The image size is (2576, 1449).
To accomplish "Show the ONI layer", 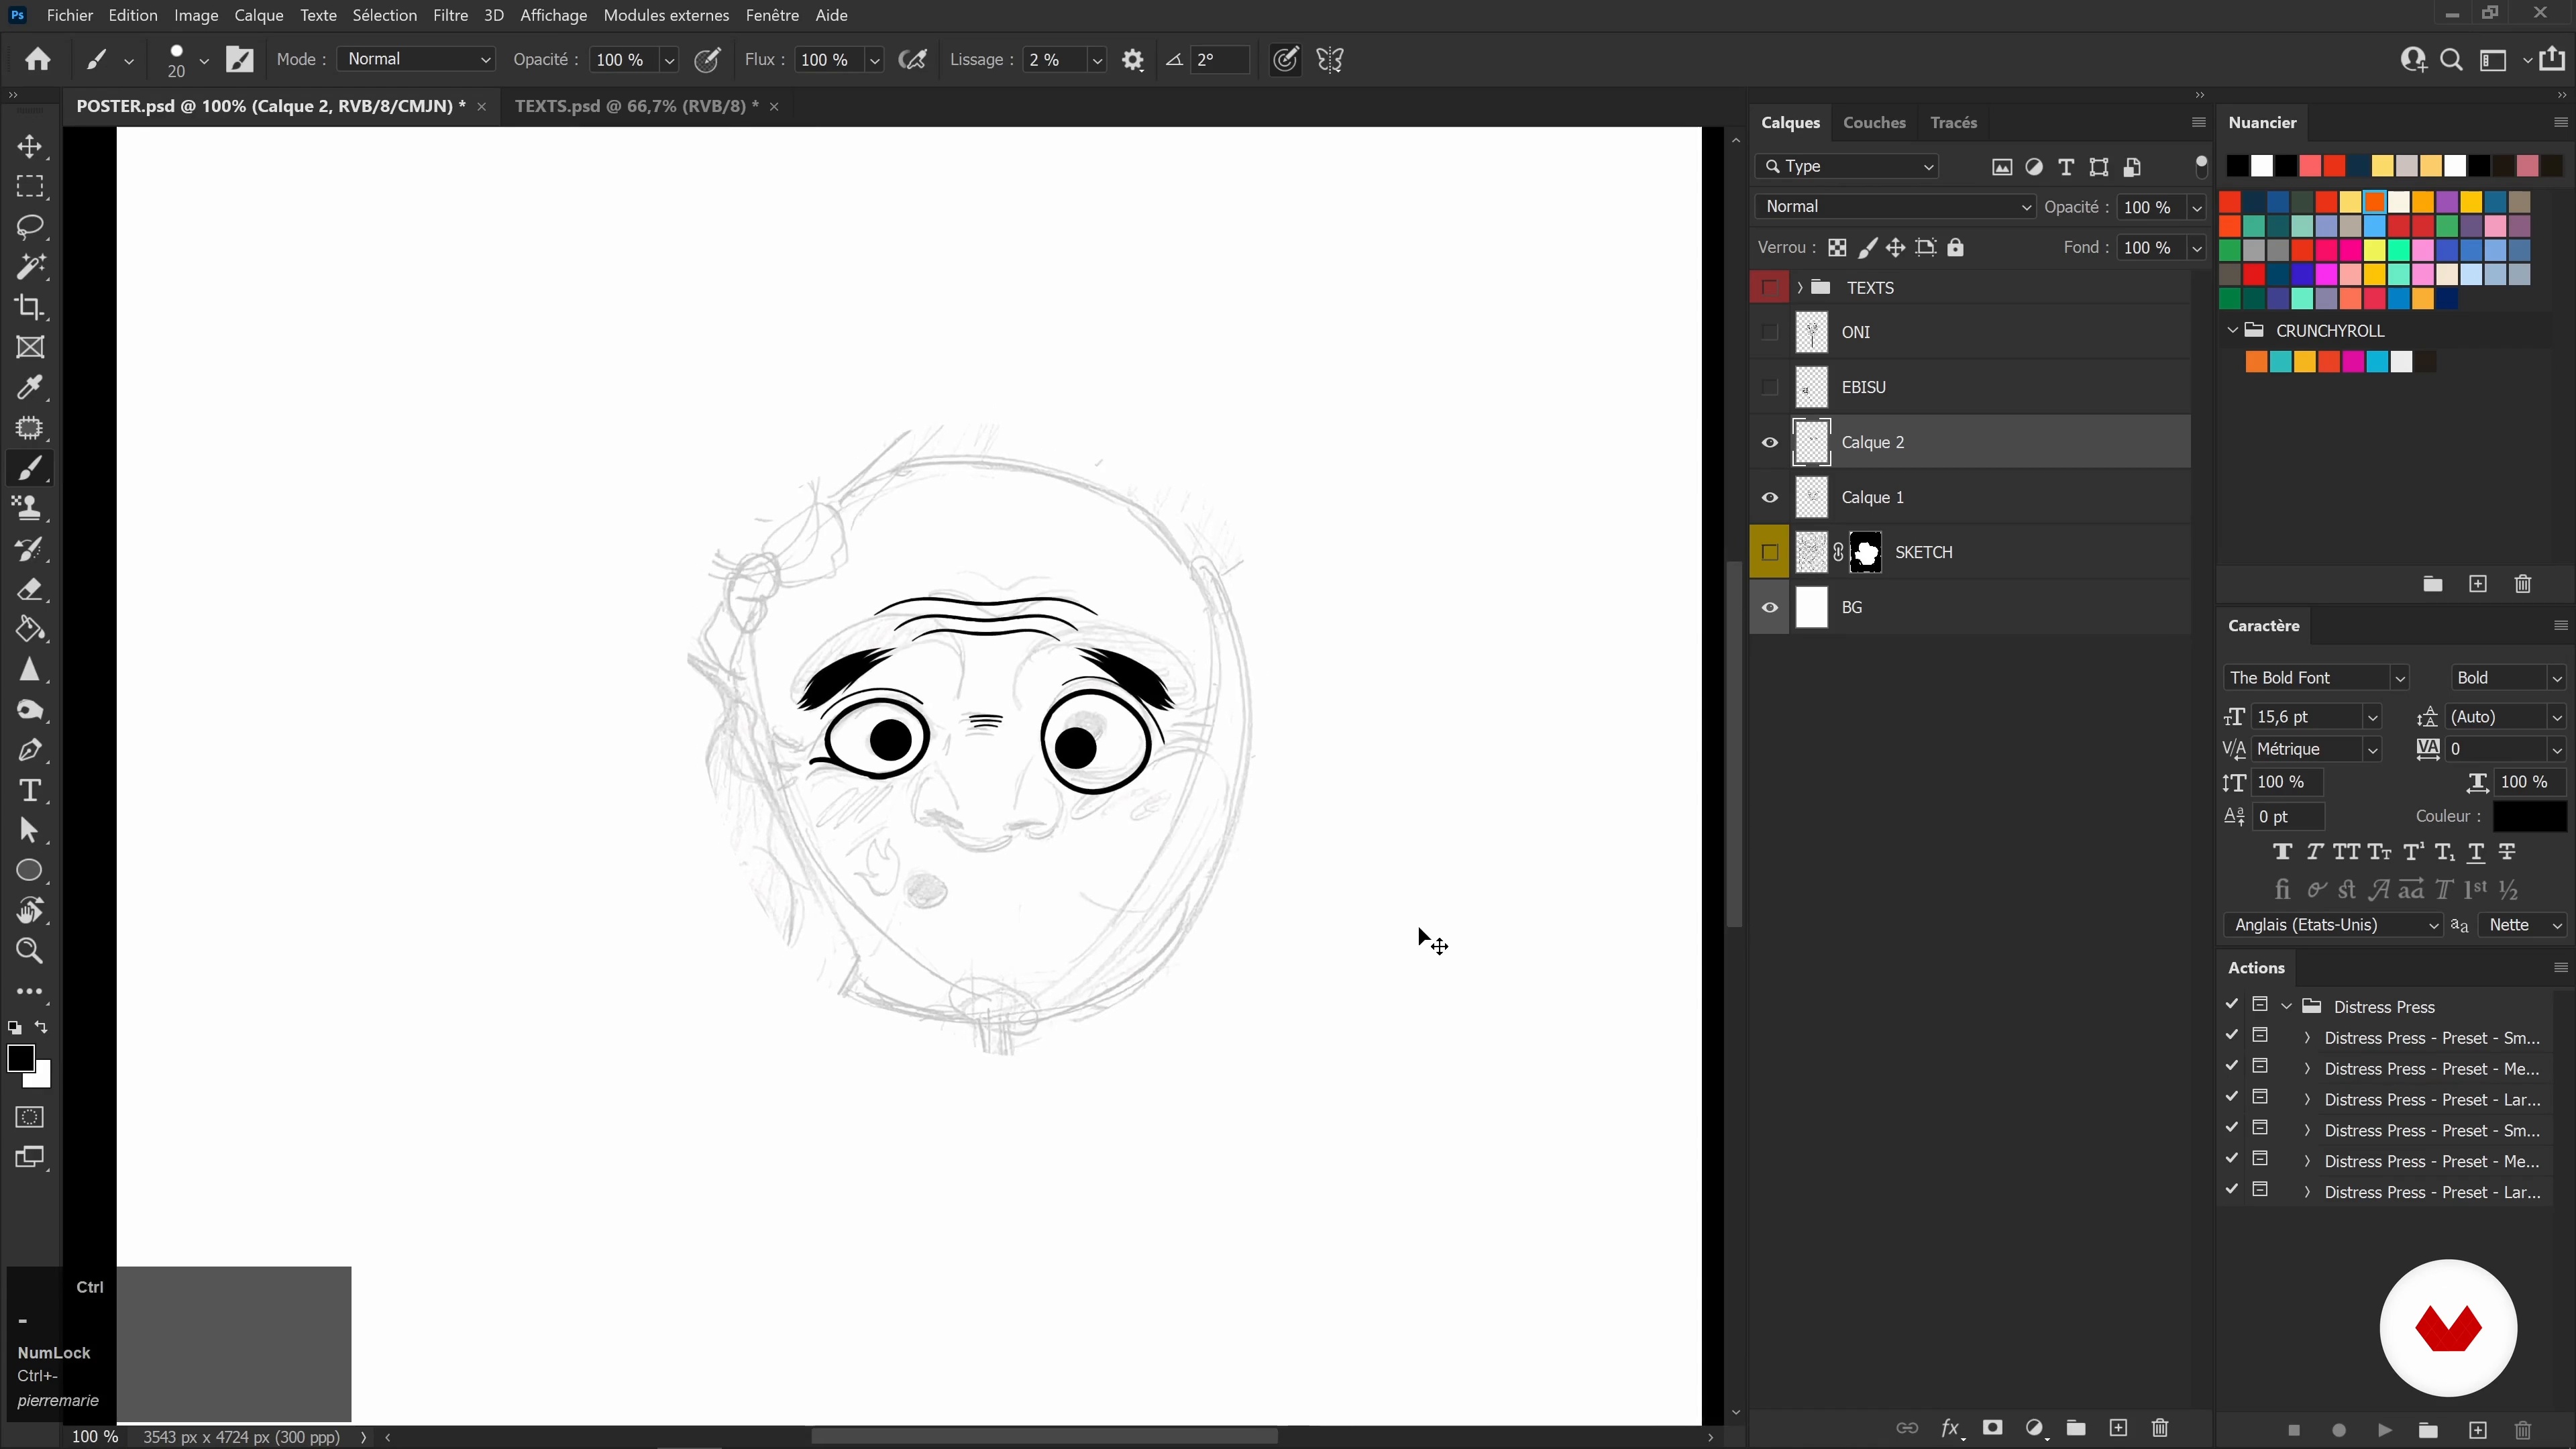I will click(1769, 332).
